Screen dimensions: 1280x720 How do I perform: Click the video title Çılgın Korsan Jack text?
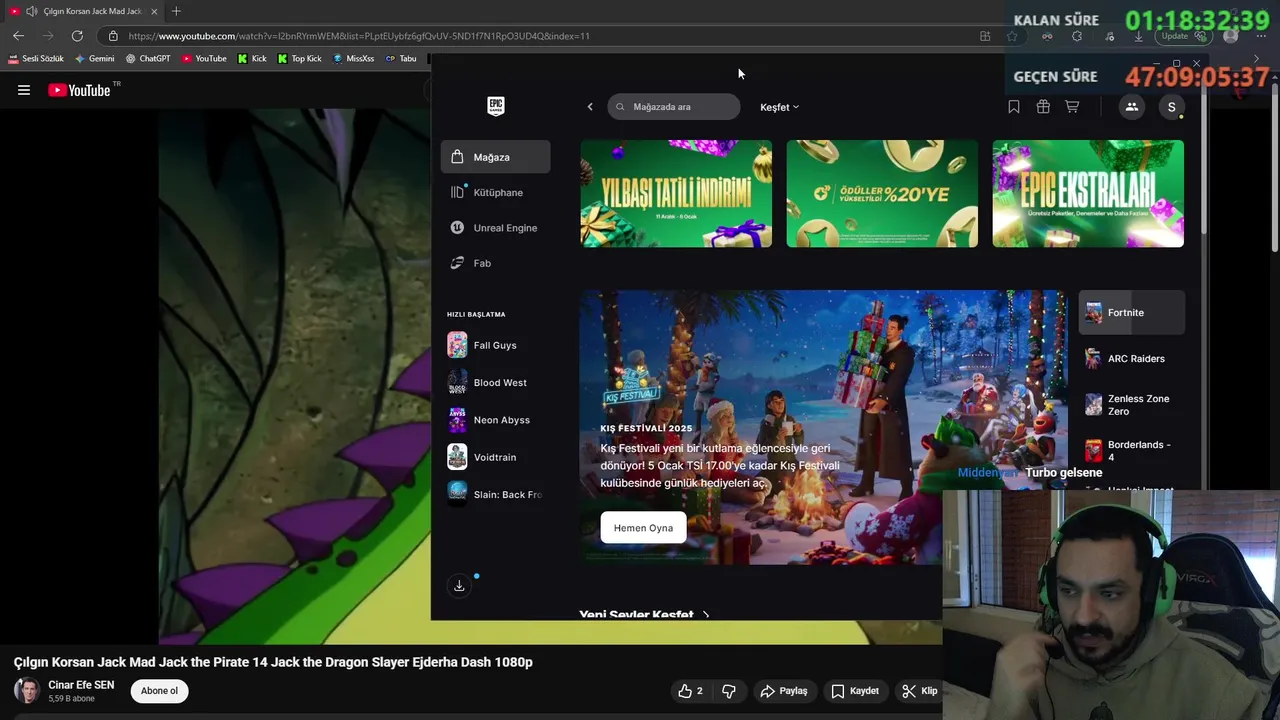pyautogui.click(x=273, y=662)
